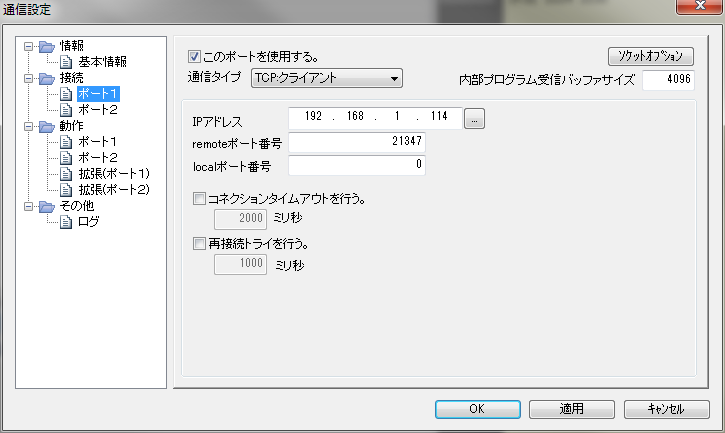Click the OK button
Screen dimensions: 725x433
click(478, 409)
